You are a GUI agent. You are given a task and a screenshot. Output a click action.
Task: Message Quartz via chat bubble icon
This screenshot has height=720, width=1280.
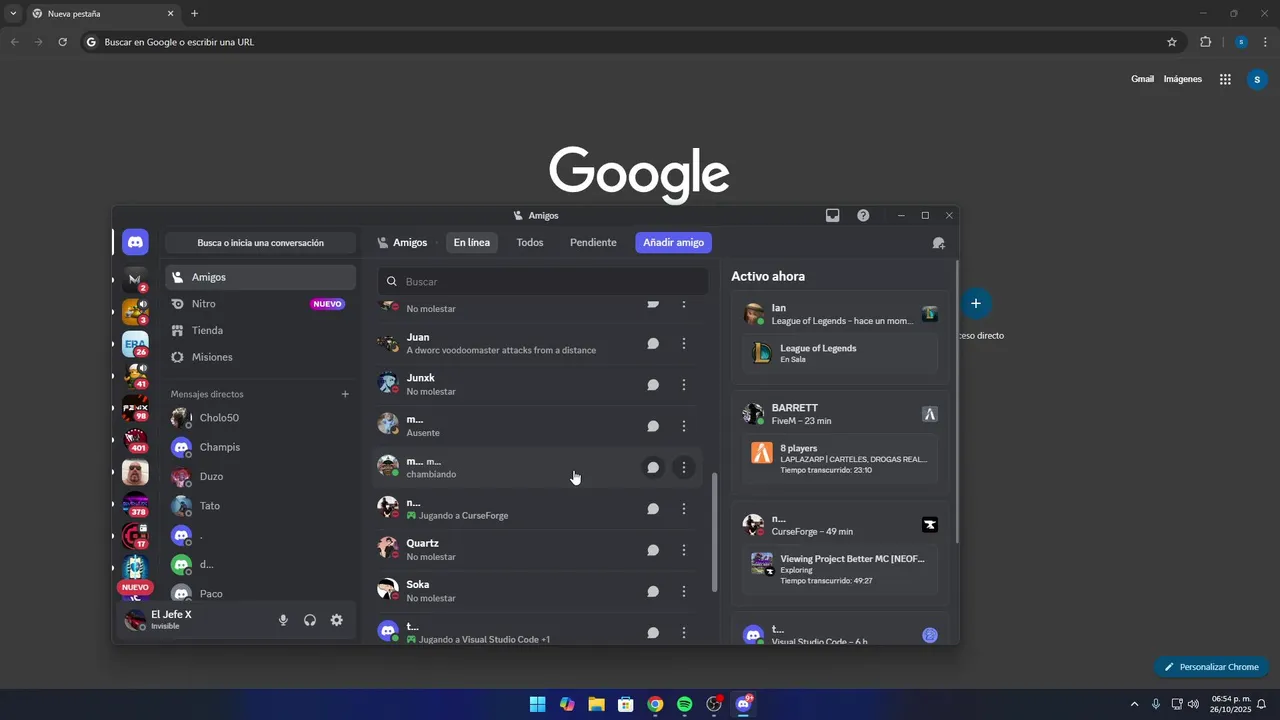(653, 550)
